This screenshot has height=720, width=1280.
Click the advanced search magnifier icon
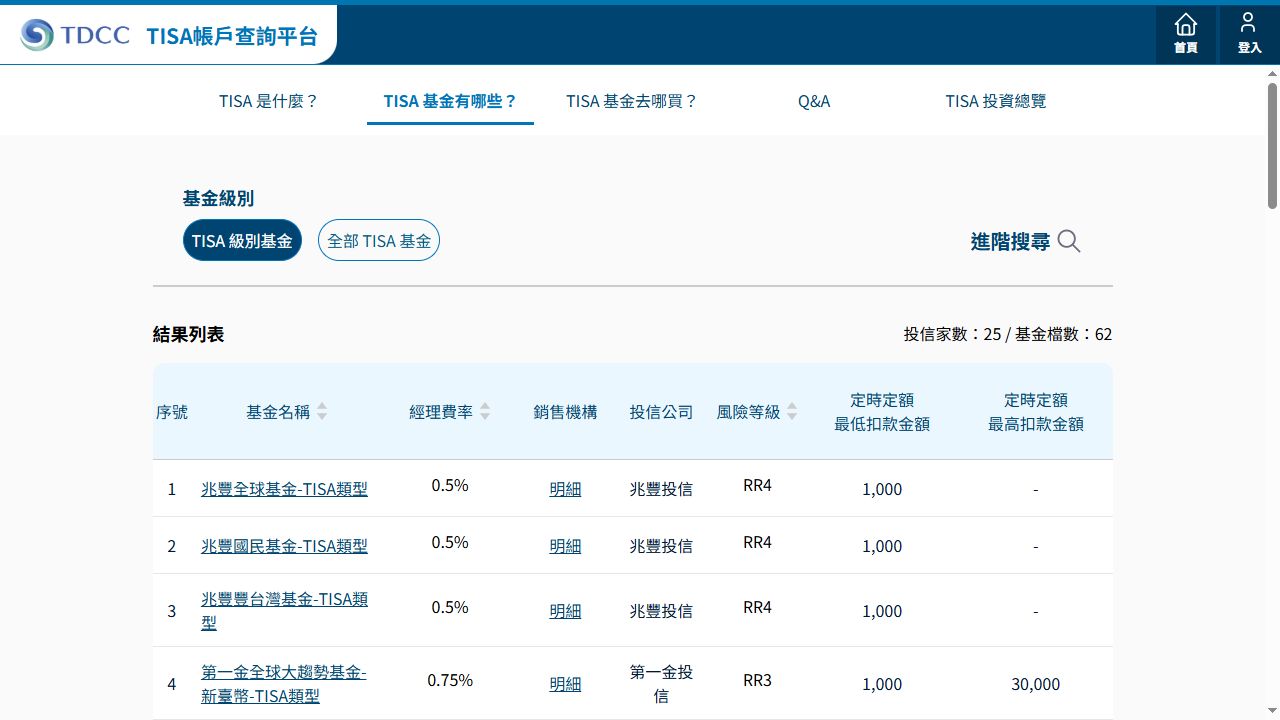(1069, 241)
